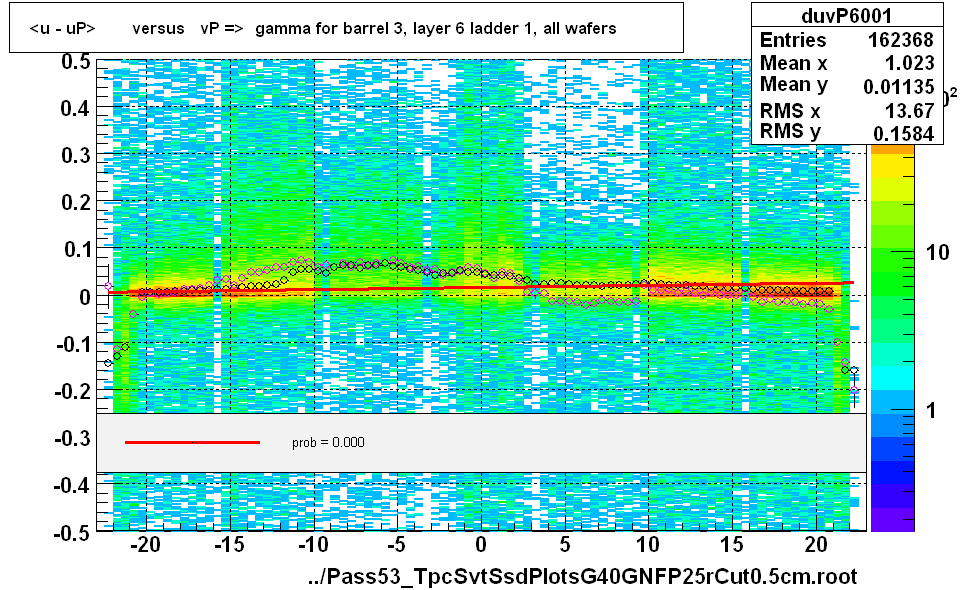Click the y-axis label 0.1
Viewport: 963px width, 590px height.
click(76, 249)
